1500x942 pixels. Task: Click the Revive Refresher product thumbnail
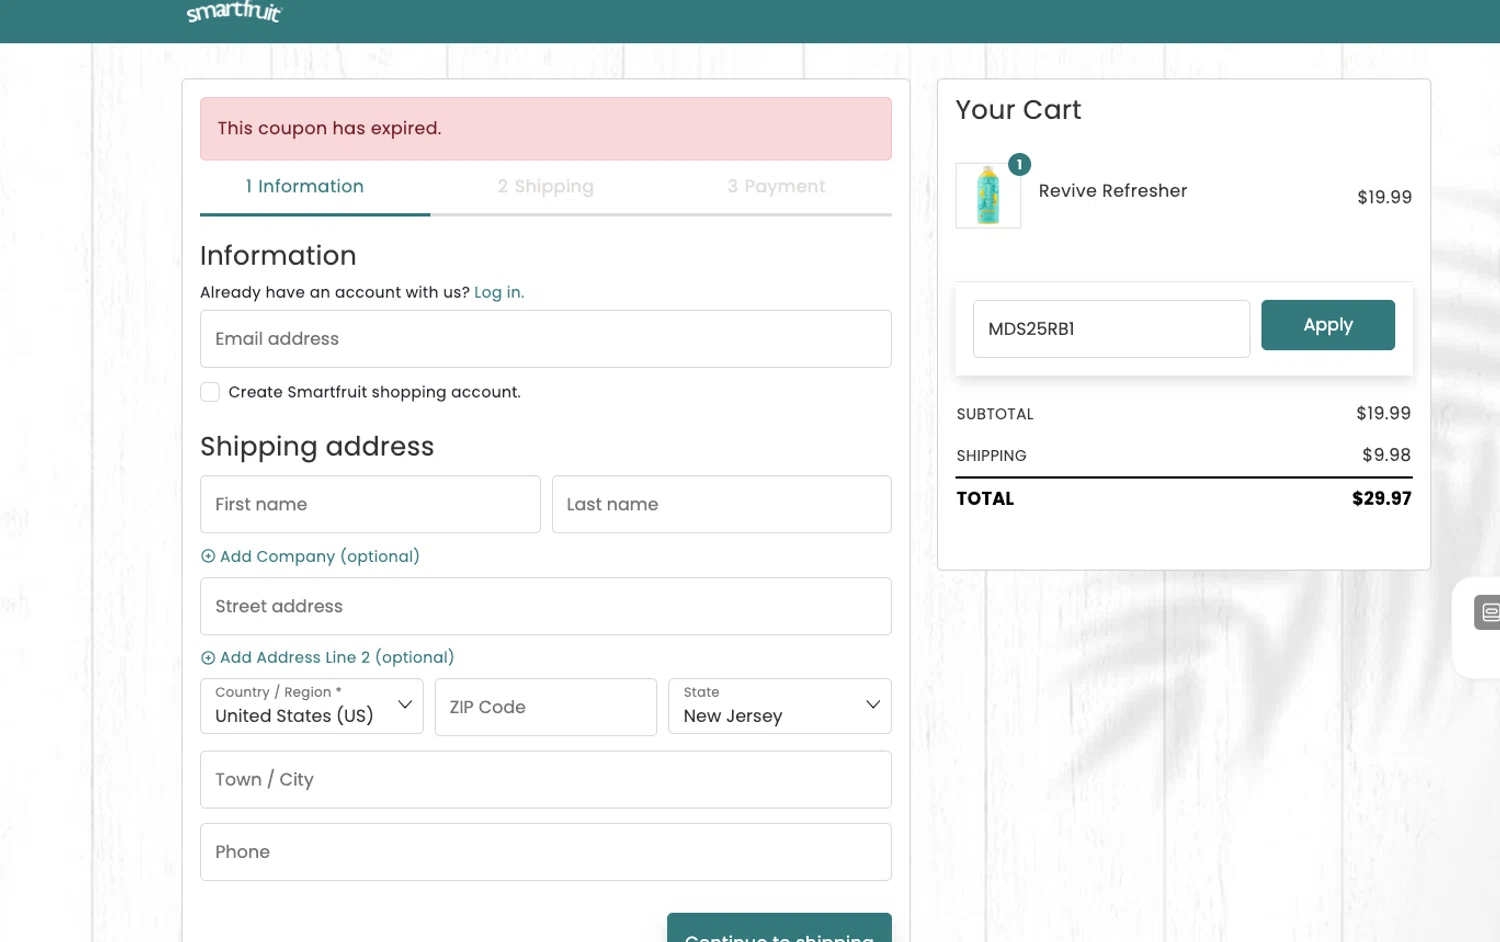coord(988,196)
